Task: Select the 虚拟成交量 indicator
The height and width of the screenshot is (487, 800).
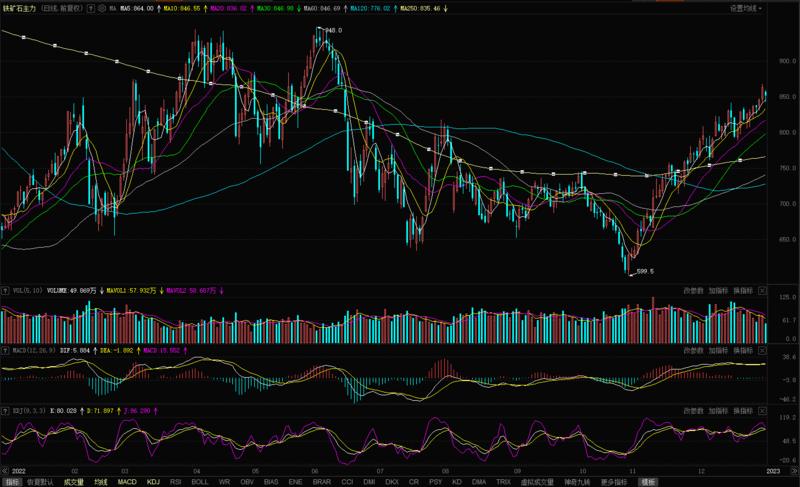Action: click(537, 482)
